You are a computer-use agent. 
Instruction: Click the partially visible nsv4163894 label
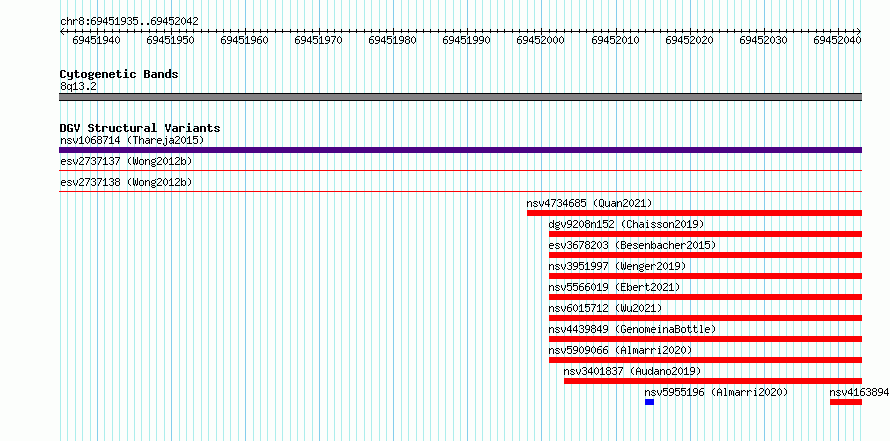[x=859, y=392]
